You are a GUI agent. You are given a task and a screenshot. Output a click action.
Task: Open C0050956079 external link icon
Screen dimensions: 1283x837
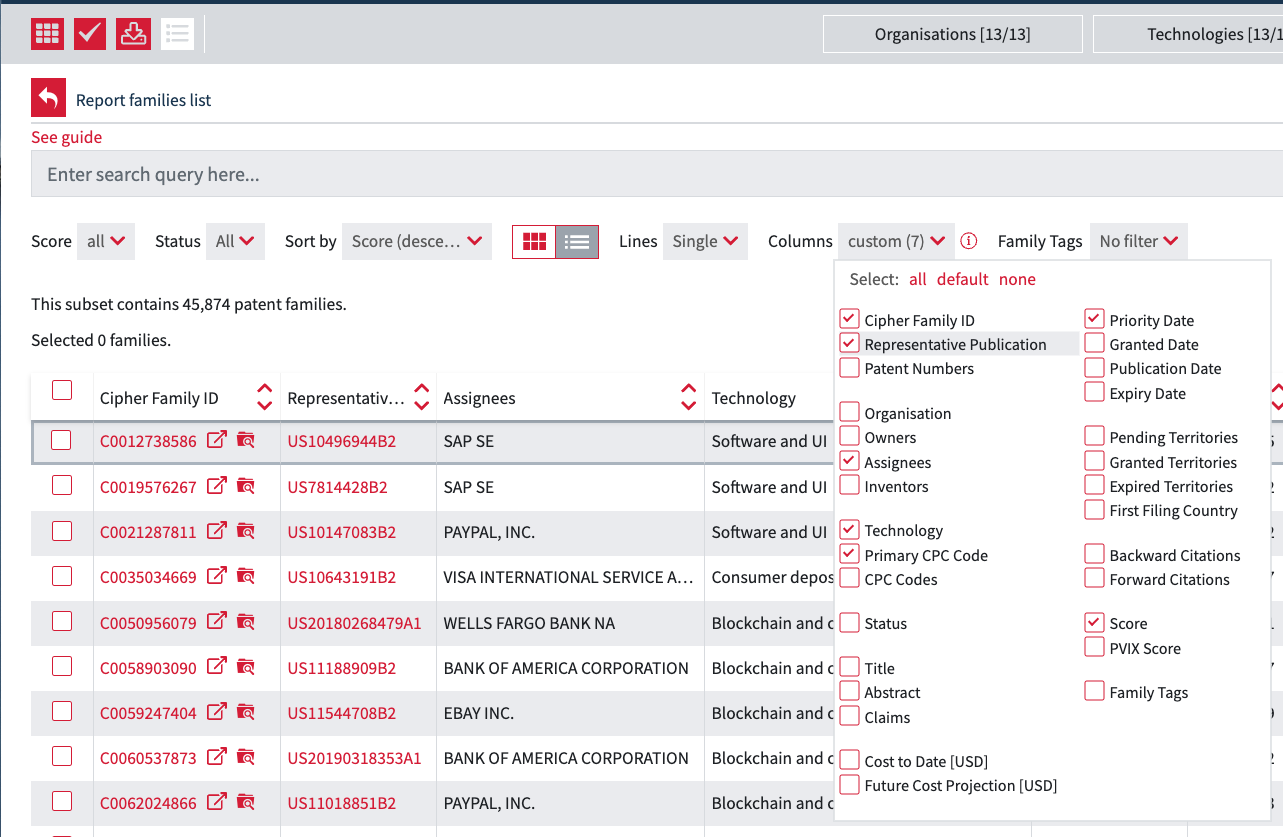click(x=217, y=621)
